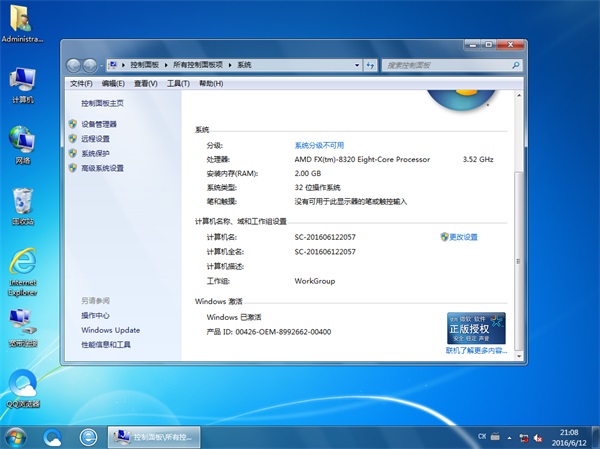Open 设备管理器 from the left sidebar
The width and height of the screenshot is (600, 449).
105,124
